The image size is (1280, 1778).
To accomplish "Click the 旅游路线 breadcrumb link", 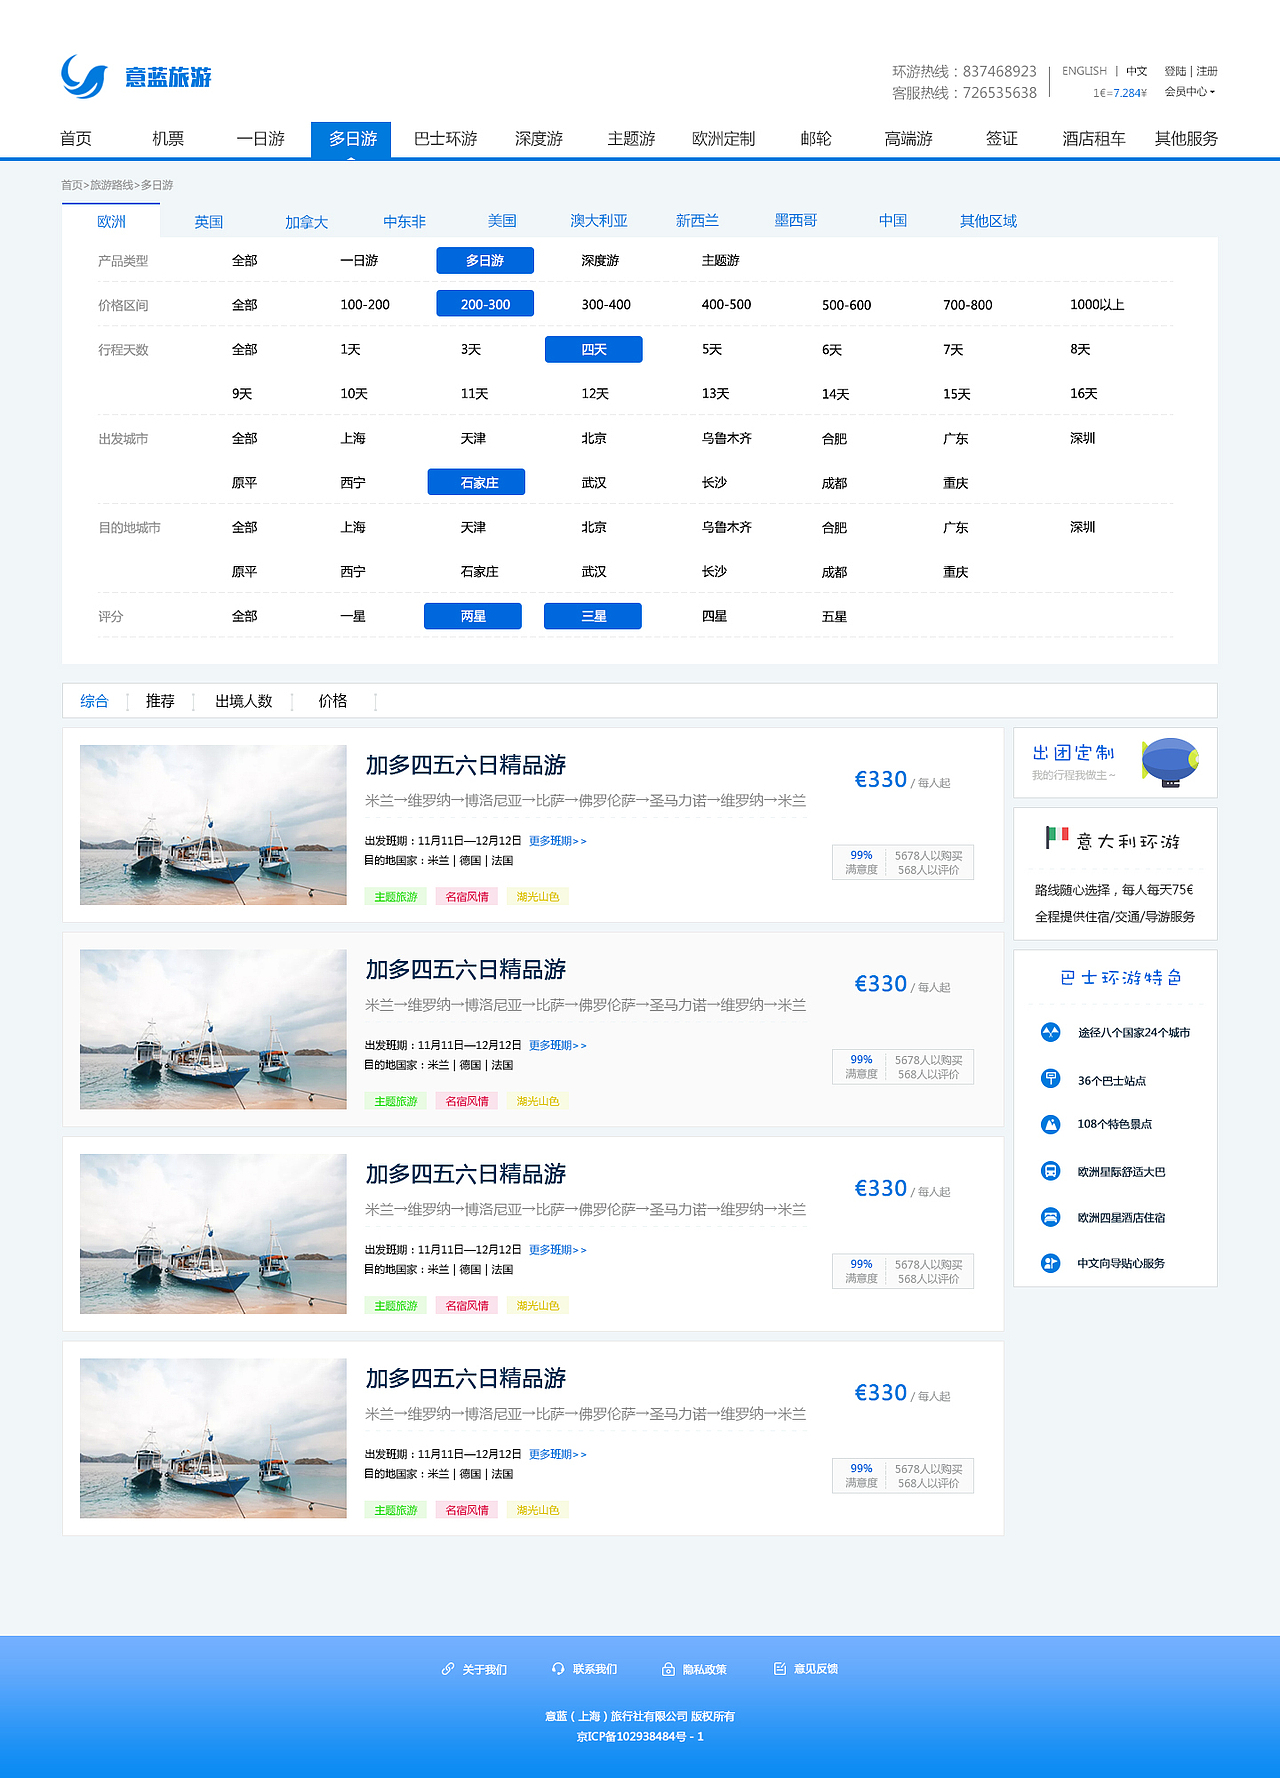I will pos(111,185).
